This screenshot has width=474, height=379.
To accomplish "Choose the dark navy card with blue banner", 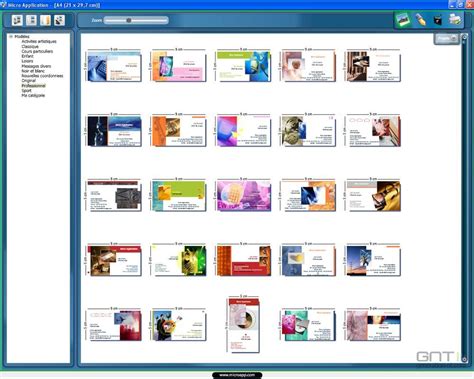I will pyautogui.click(x=114, y=131).
